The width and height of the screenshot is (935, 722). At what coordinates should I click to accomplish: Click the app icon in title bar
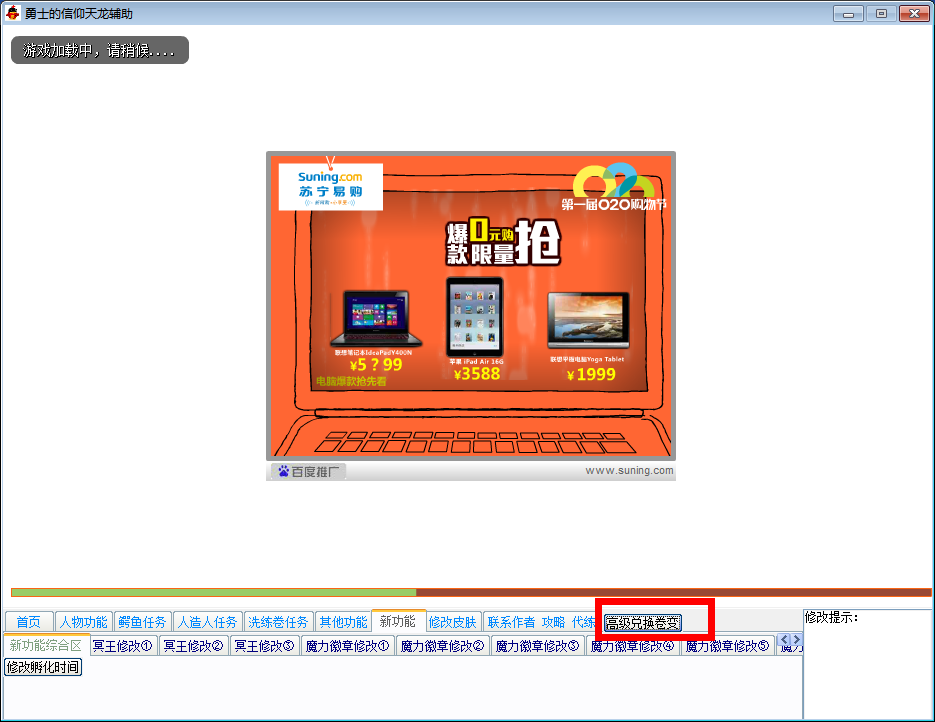pyautogui.click(x=13, y=13)
